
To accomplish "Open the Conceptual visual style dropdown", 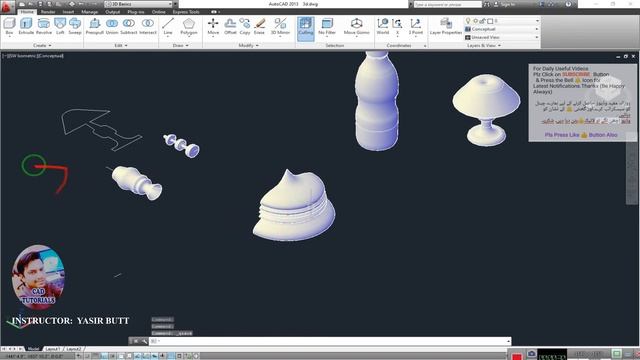I will 502,29.
